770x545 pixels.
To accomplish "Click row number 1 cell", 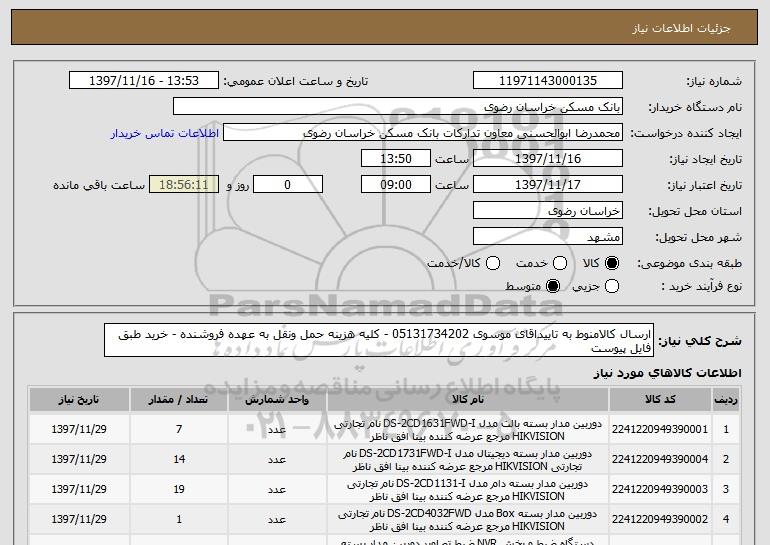I will (x=726, y=429).
